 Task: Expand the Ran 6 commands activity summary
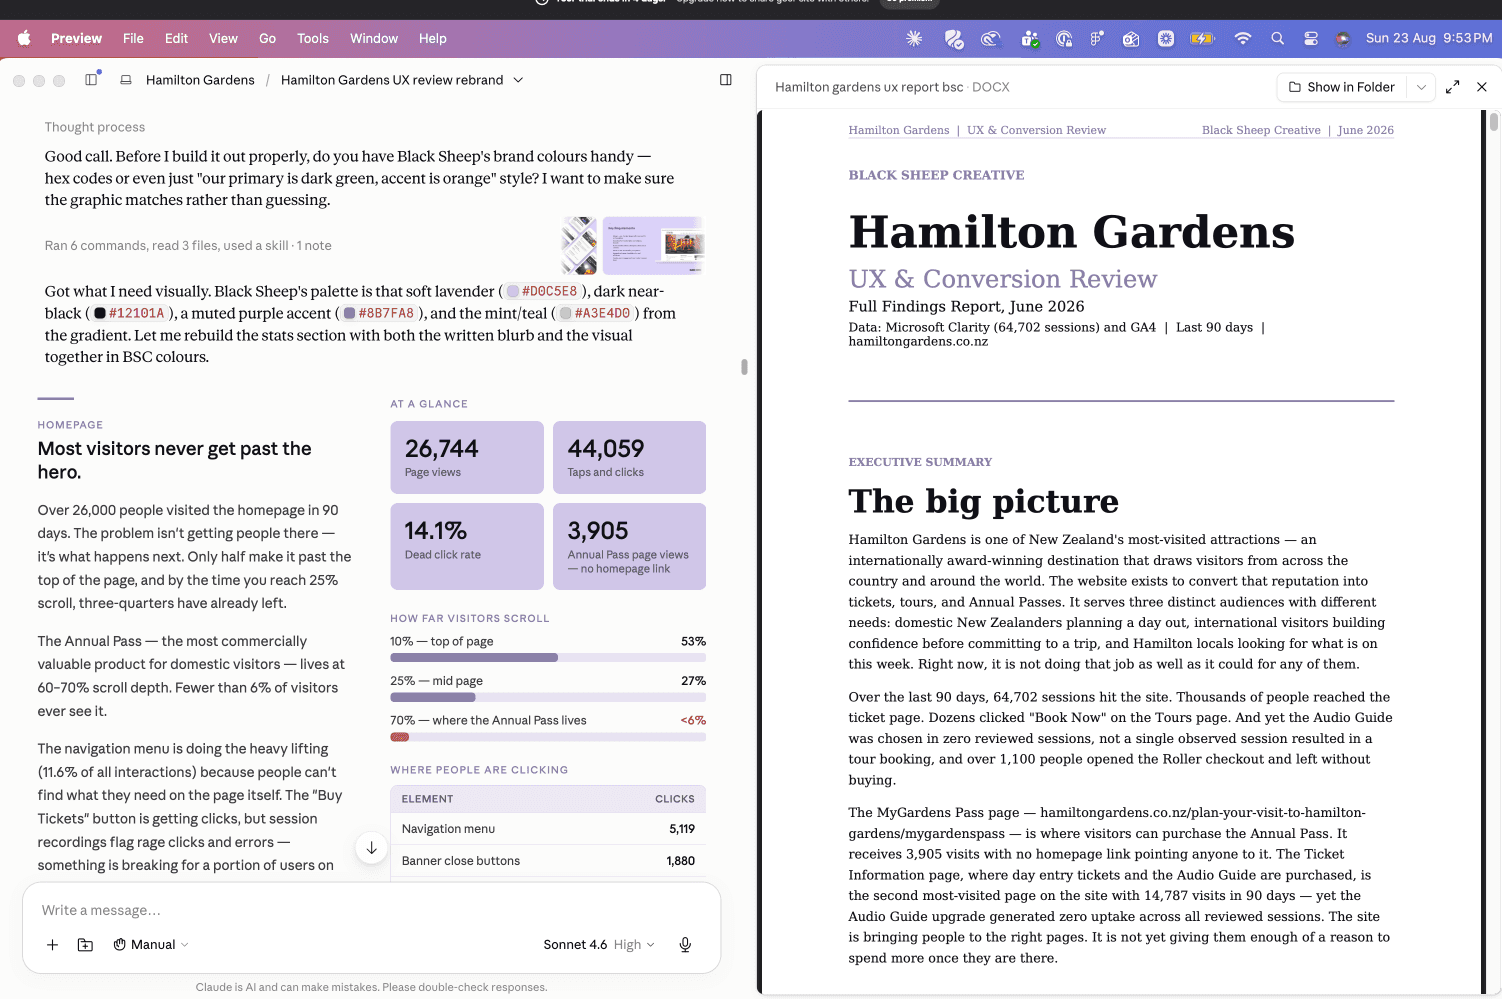pyautogui.click(x=188, y=245)
